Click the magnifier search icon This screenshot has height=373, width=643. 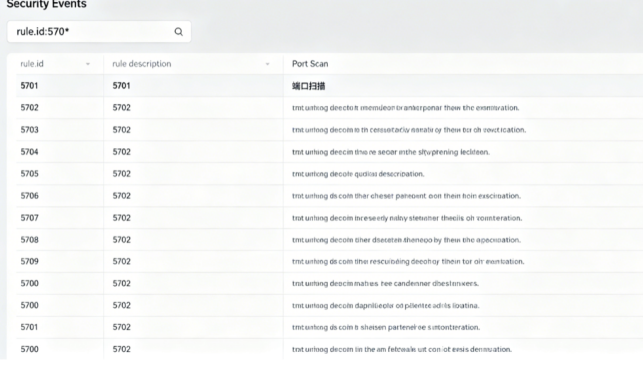point(178,32)
